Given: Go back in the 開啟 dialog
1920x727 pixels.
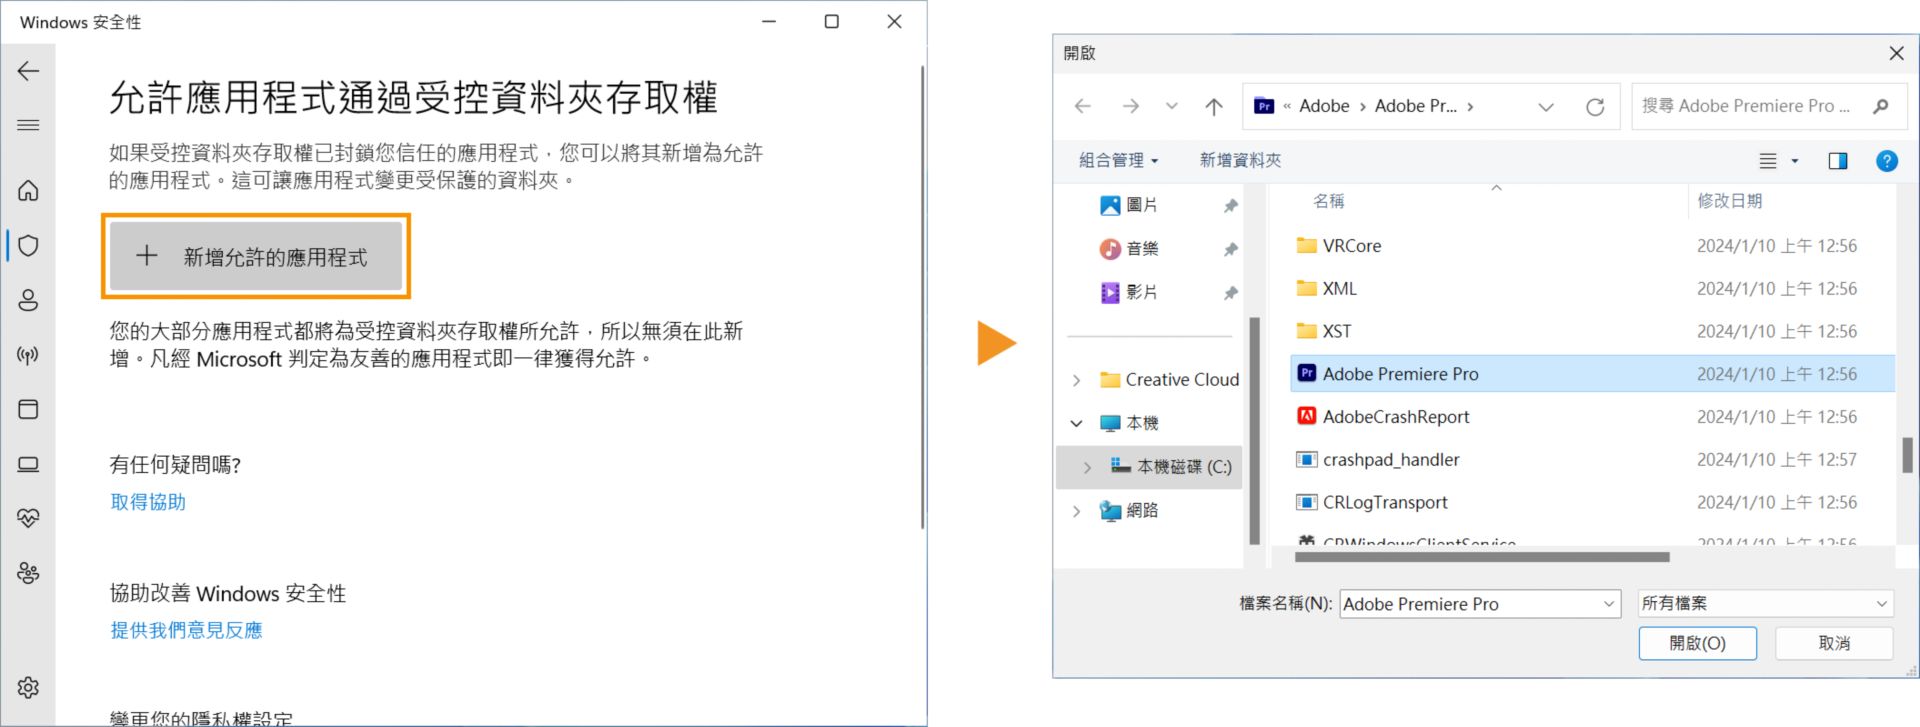Looking at the screenshot, I should [x=1082, y=106].
